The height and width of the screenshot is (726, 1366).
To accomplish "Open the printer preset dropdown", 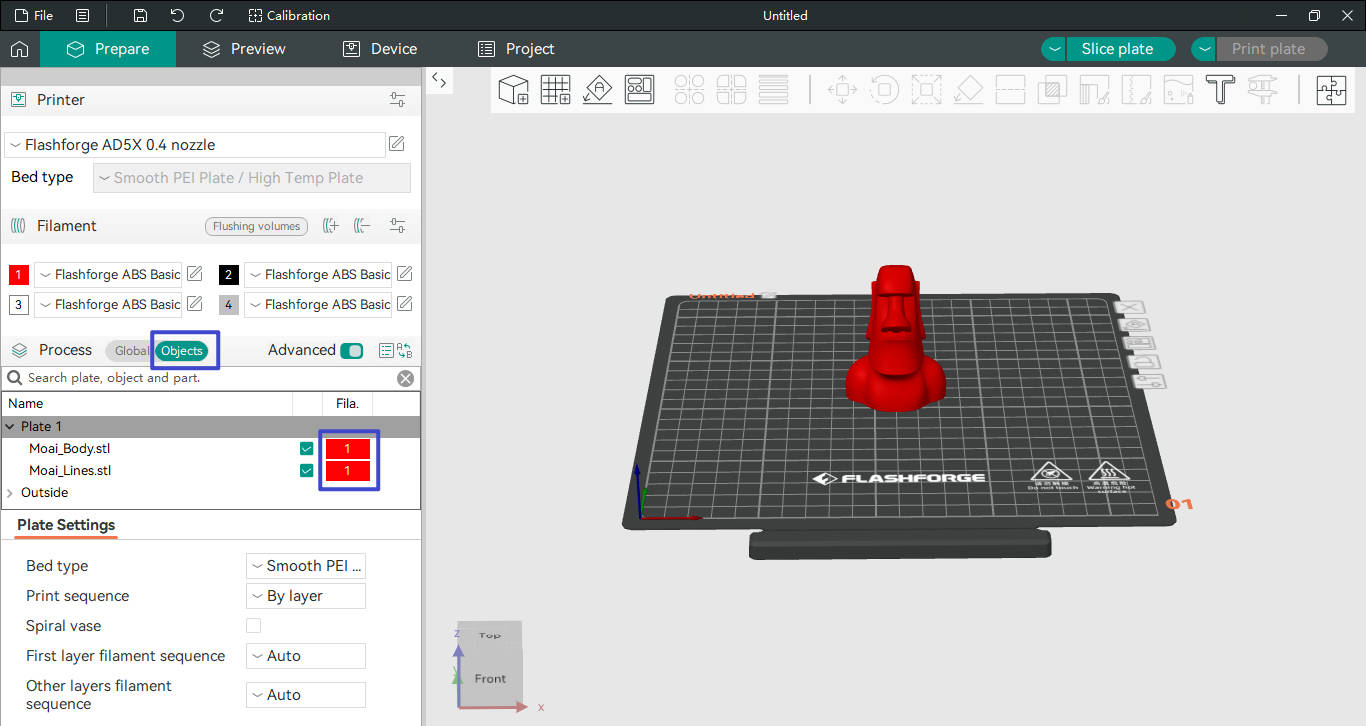I will 195,145.
